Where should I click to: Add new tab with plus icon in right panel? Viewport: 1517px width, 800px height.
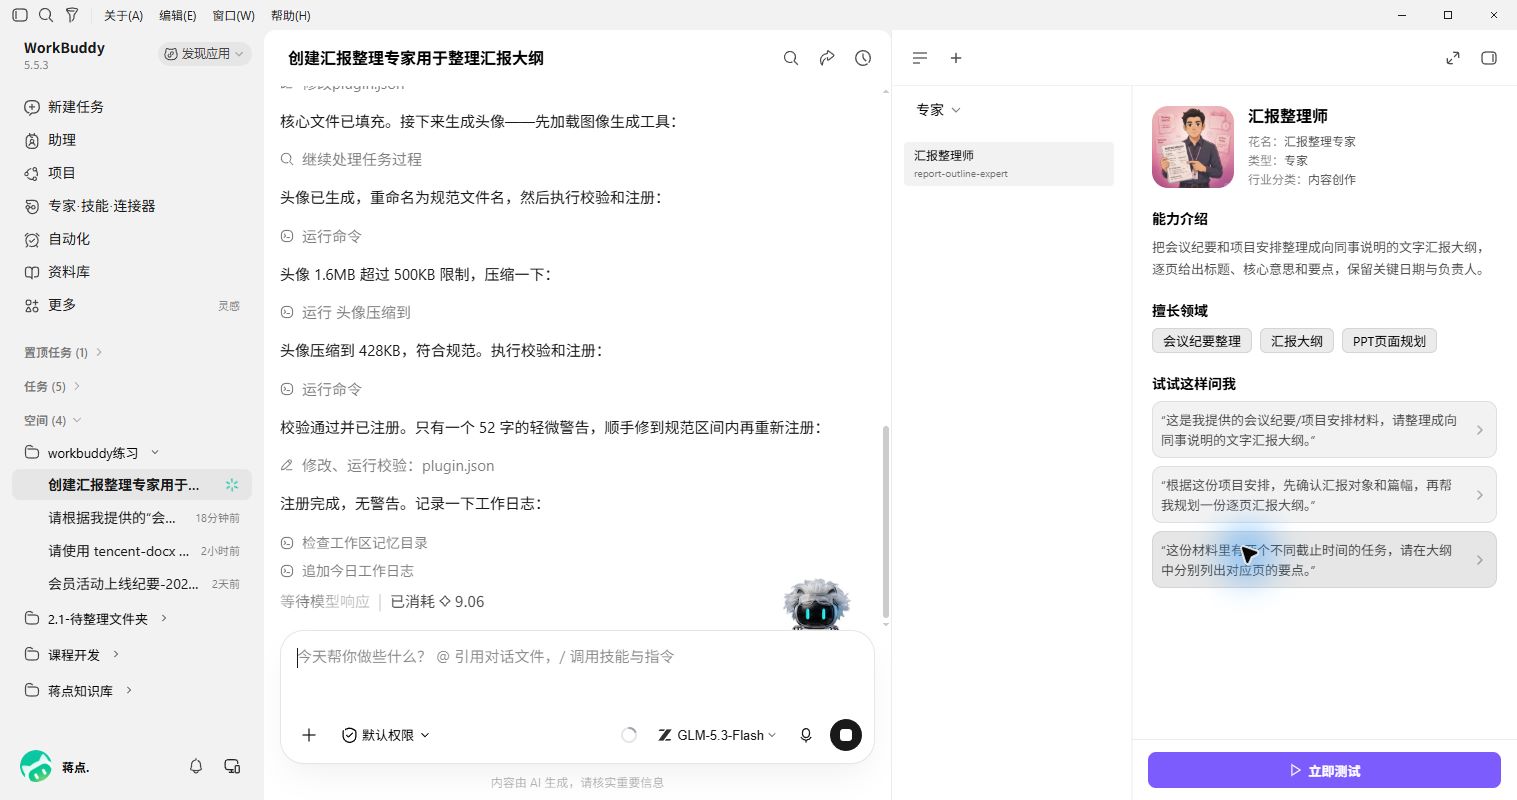point(956,58)
